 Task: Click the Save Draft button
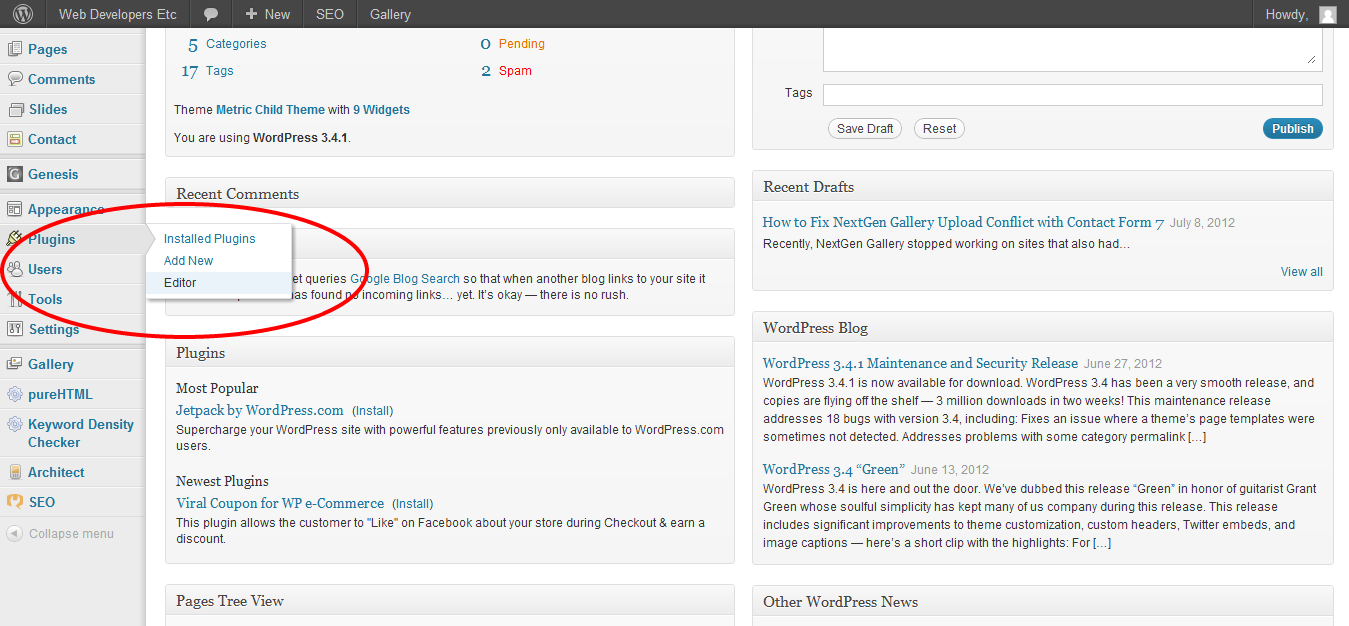click(x=865, y=128)
